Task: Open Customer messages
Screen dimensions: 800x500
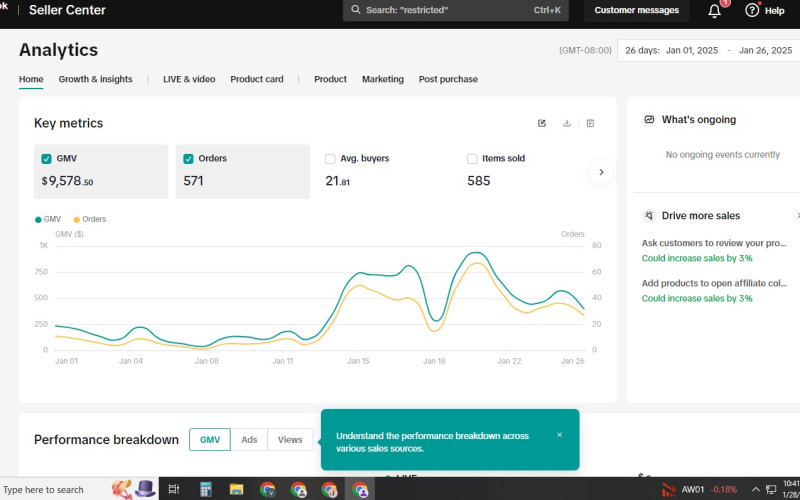Action: click(x=636, y=11)
